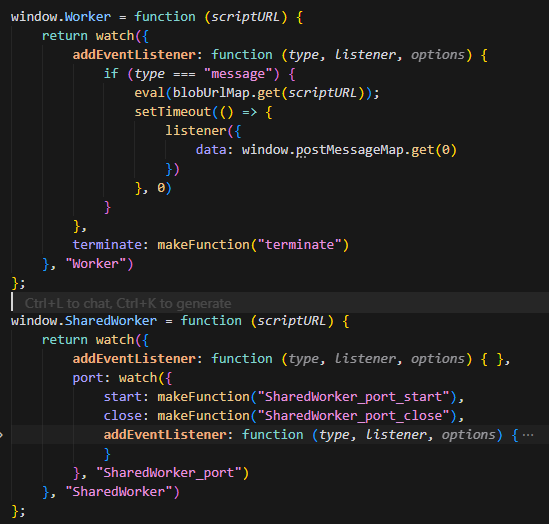The height and width of the screenshot is (524, 549).
Task: Click the "SharedWorker_port" string argument
Action: (169, 473)
